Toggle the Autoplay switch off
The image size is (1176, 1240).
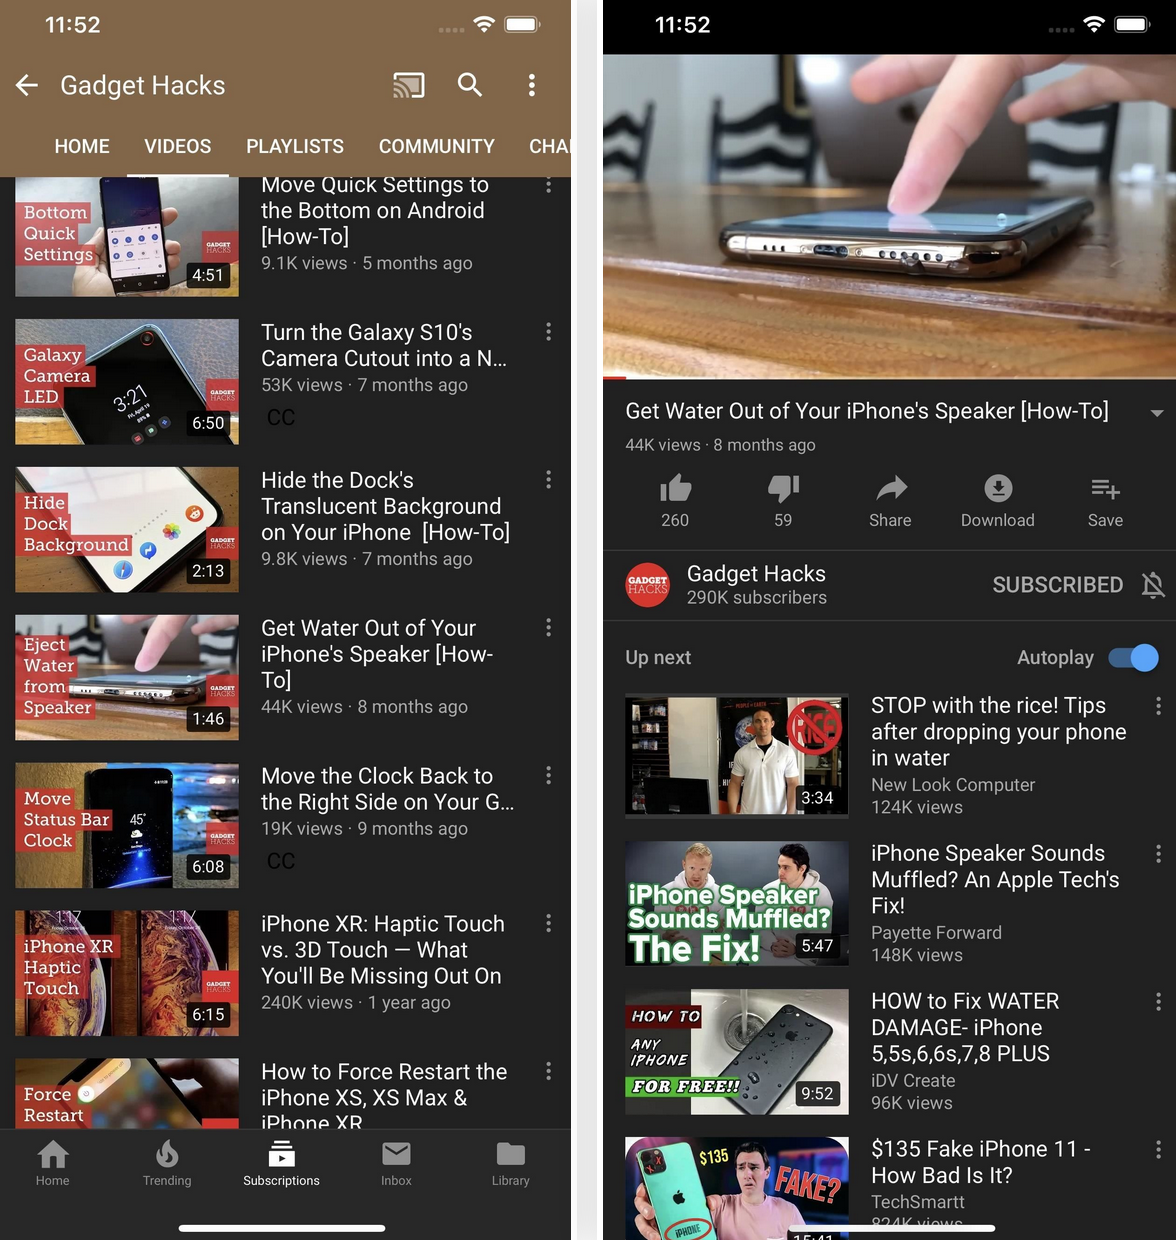[x=1133, y=658]
